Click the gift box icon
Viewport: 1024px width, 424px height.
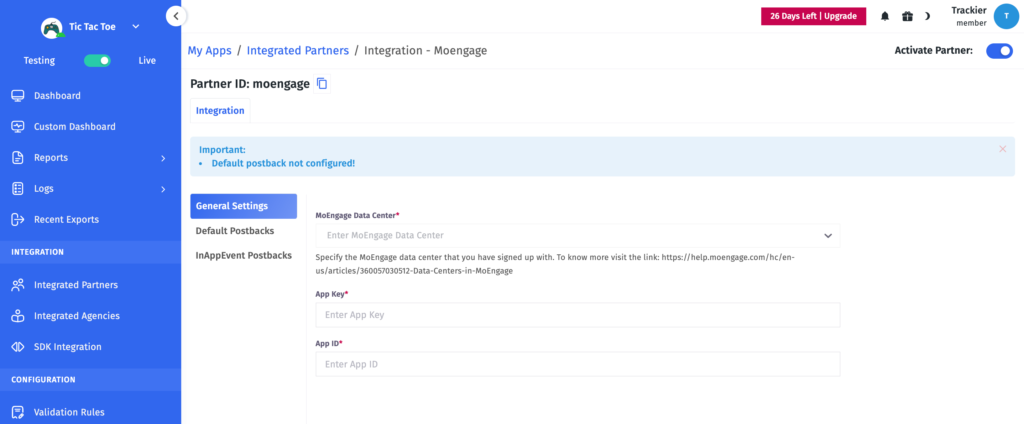(x=907, y=16)
